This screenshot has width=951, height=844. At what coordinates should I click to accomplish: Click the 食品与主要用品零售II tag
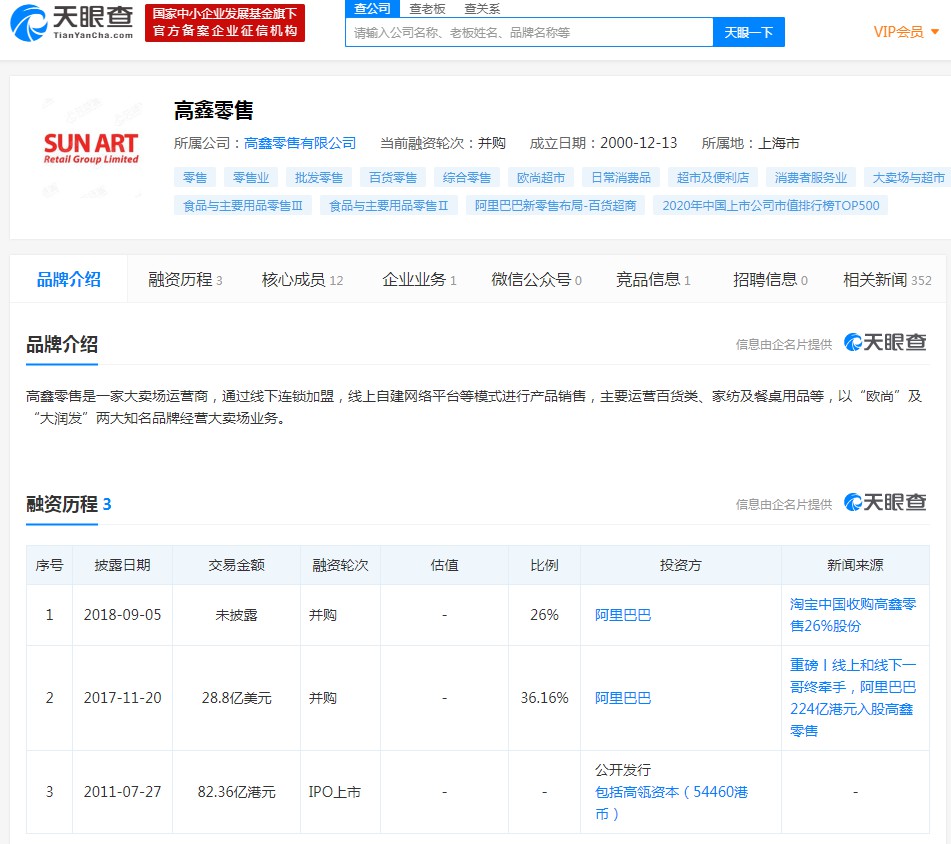click(x=388, y=206)
